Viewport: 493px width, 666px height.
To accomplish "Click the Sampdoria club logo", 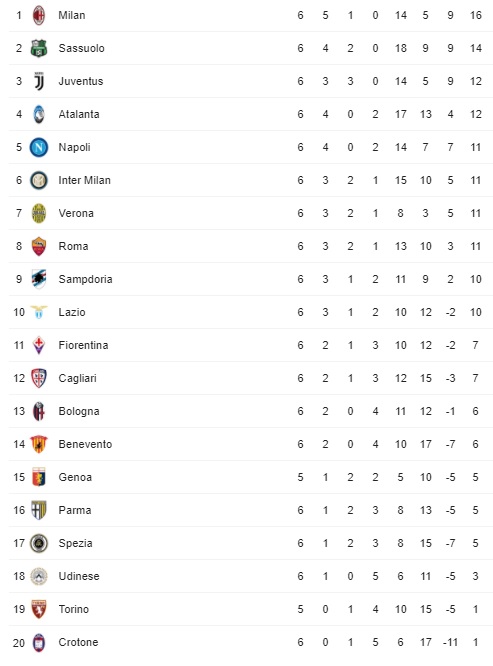I will coord(39,279).
